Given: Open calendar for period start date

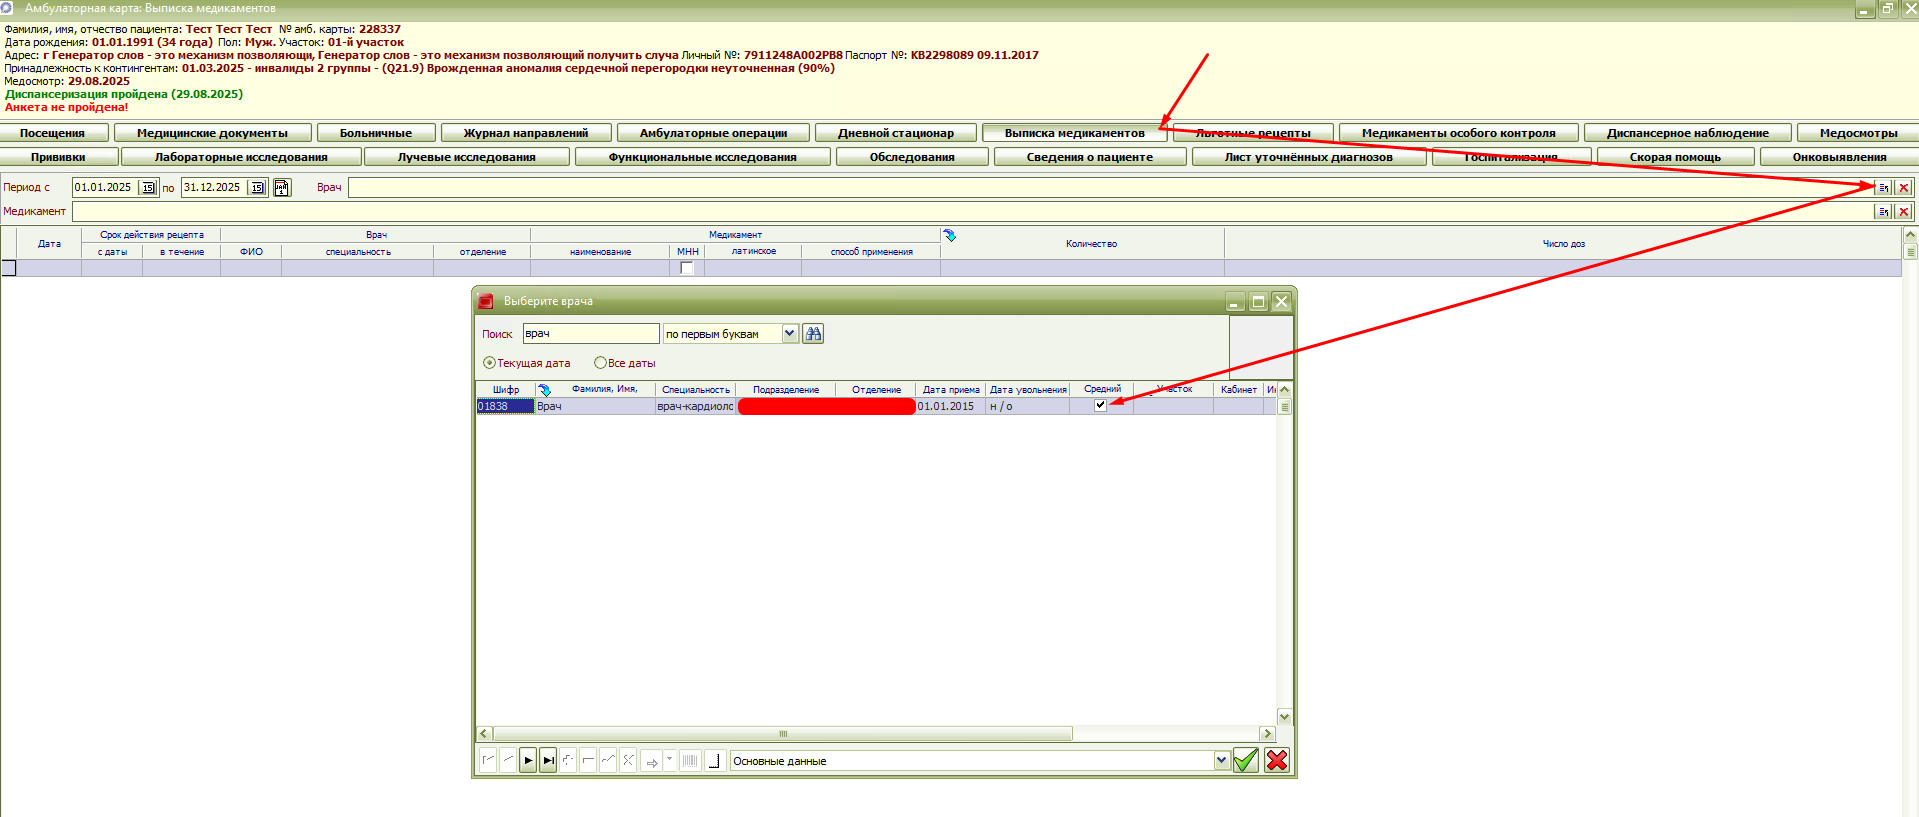Looking at the screenshot, I should (148, 188).
